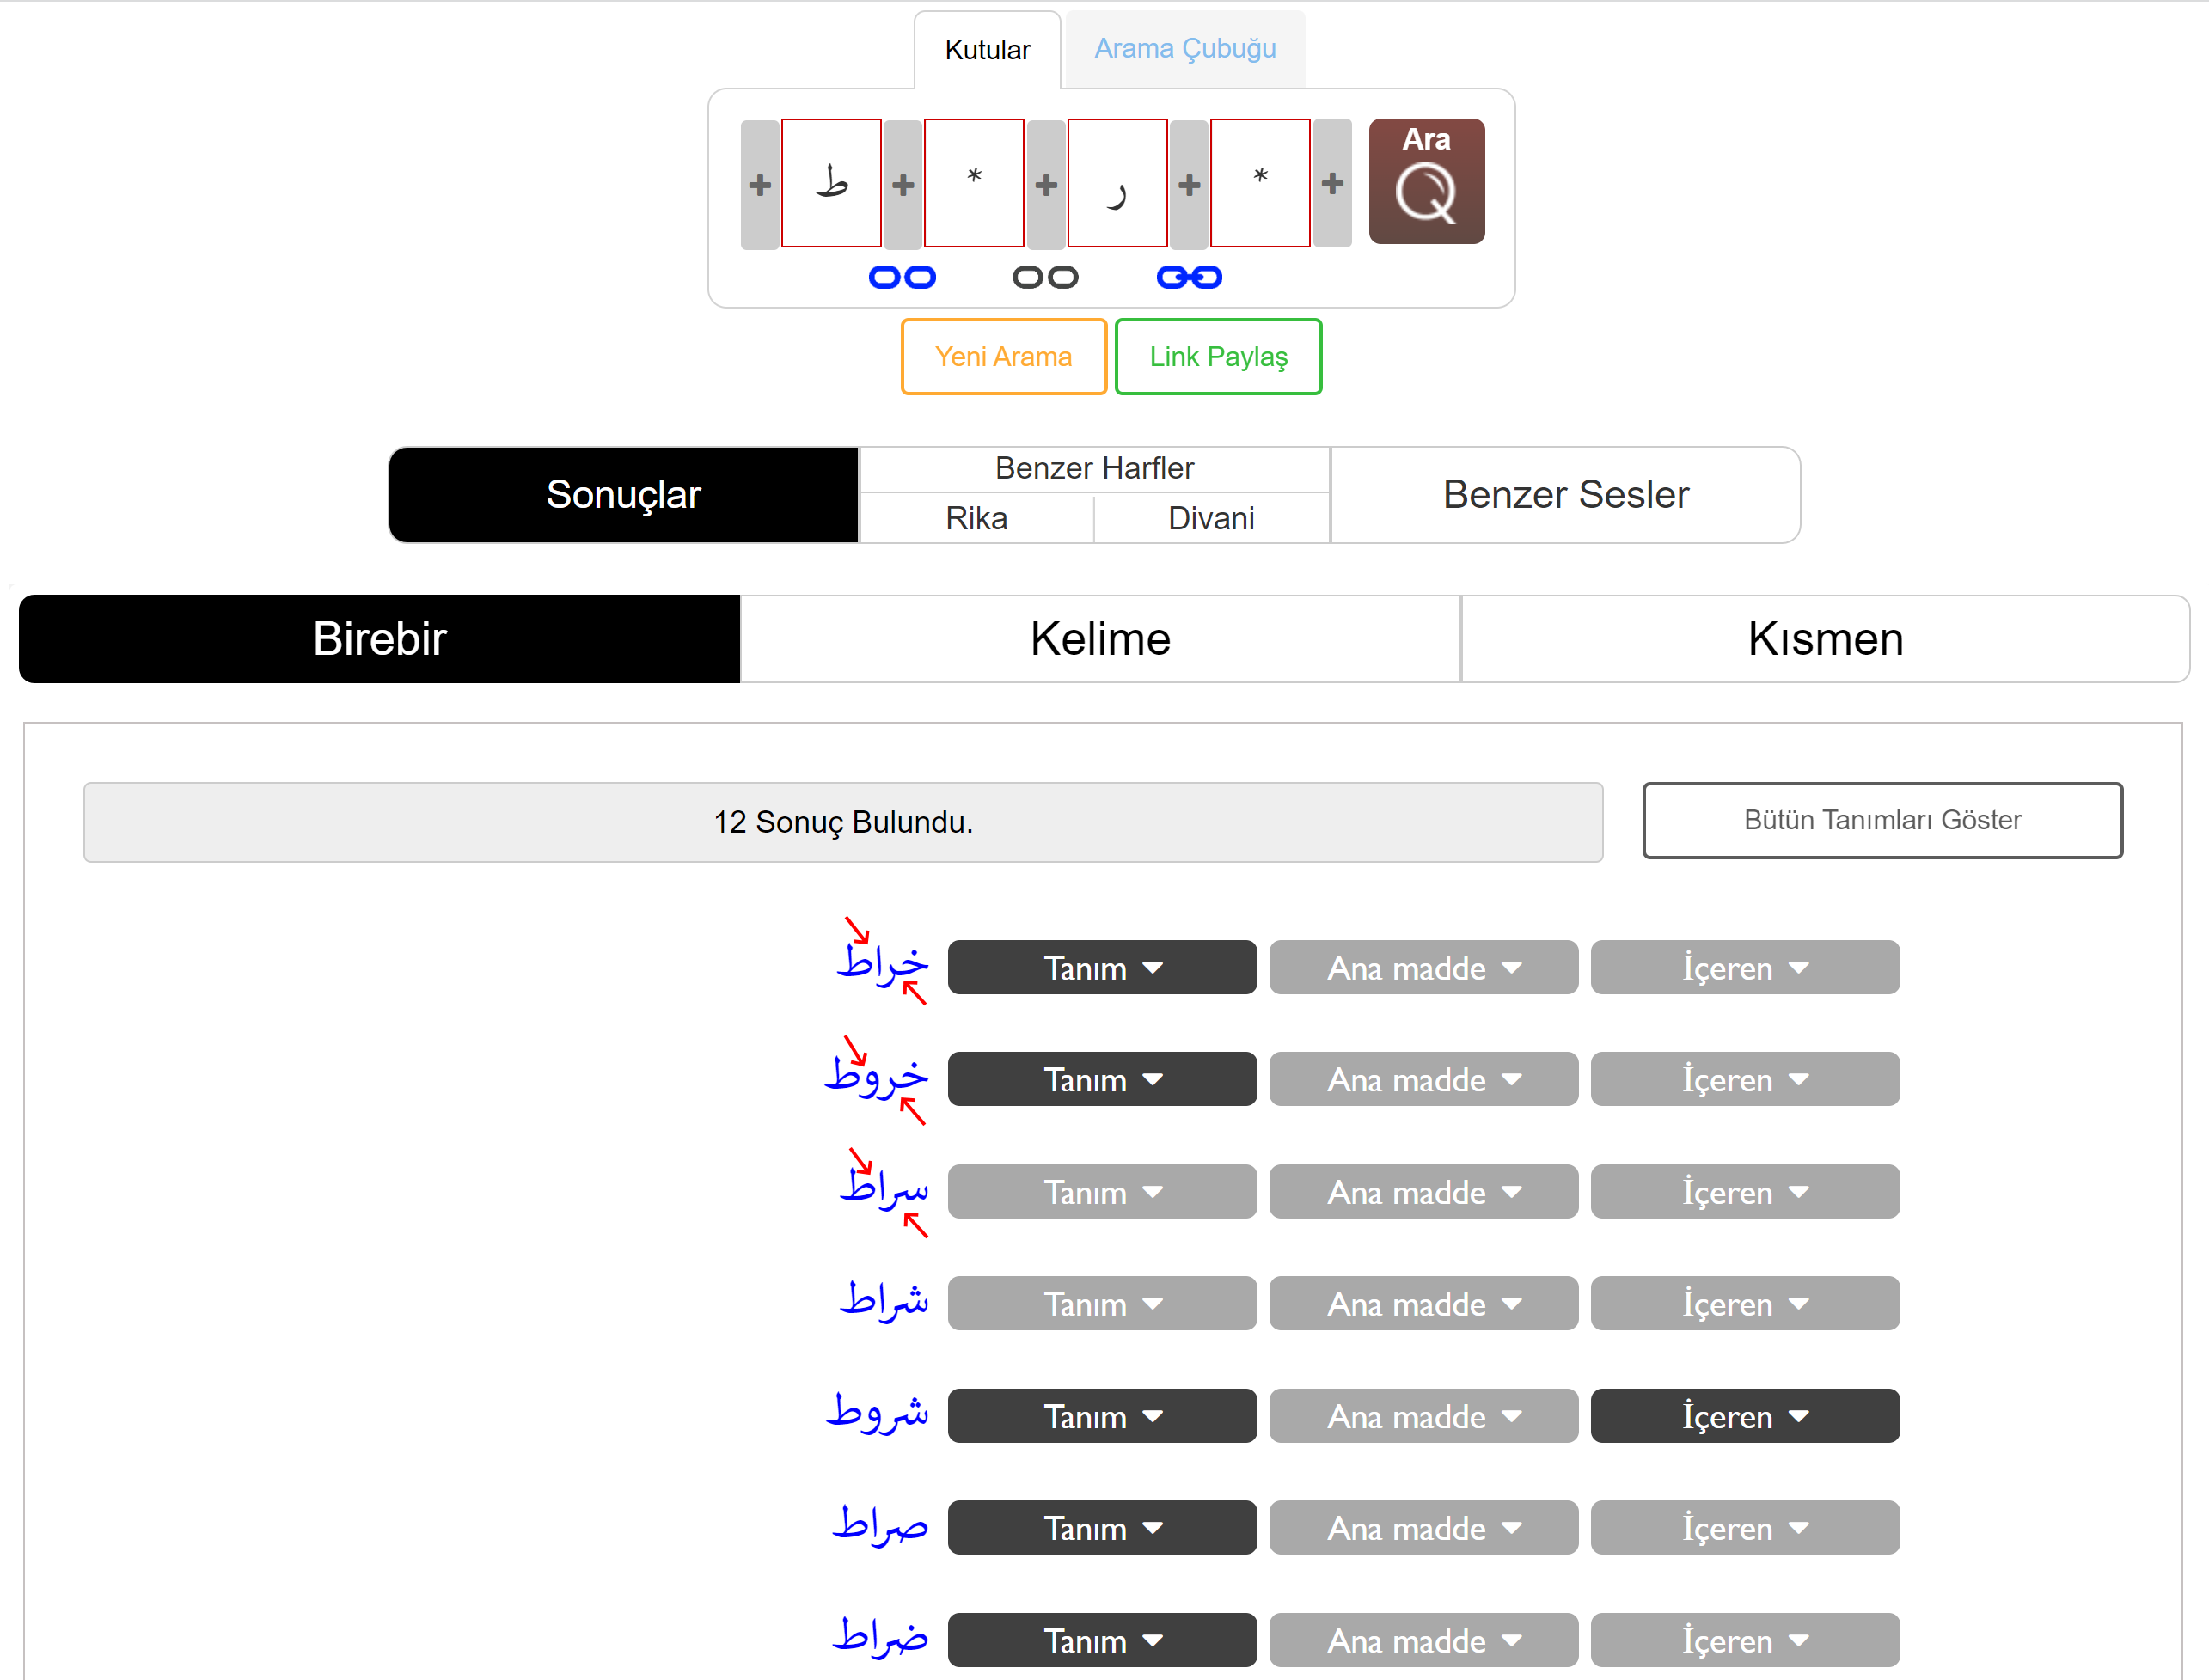Click the plus icon between first asterisk and ر
Screen dimensions: 2209x1680
[x=1045, y=184]
